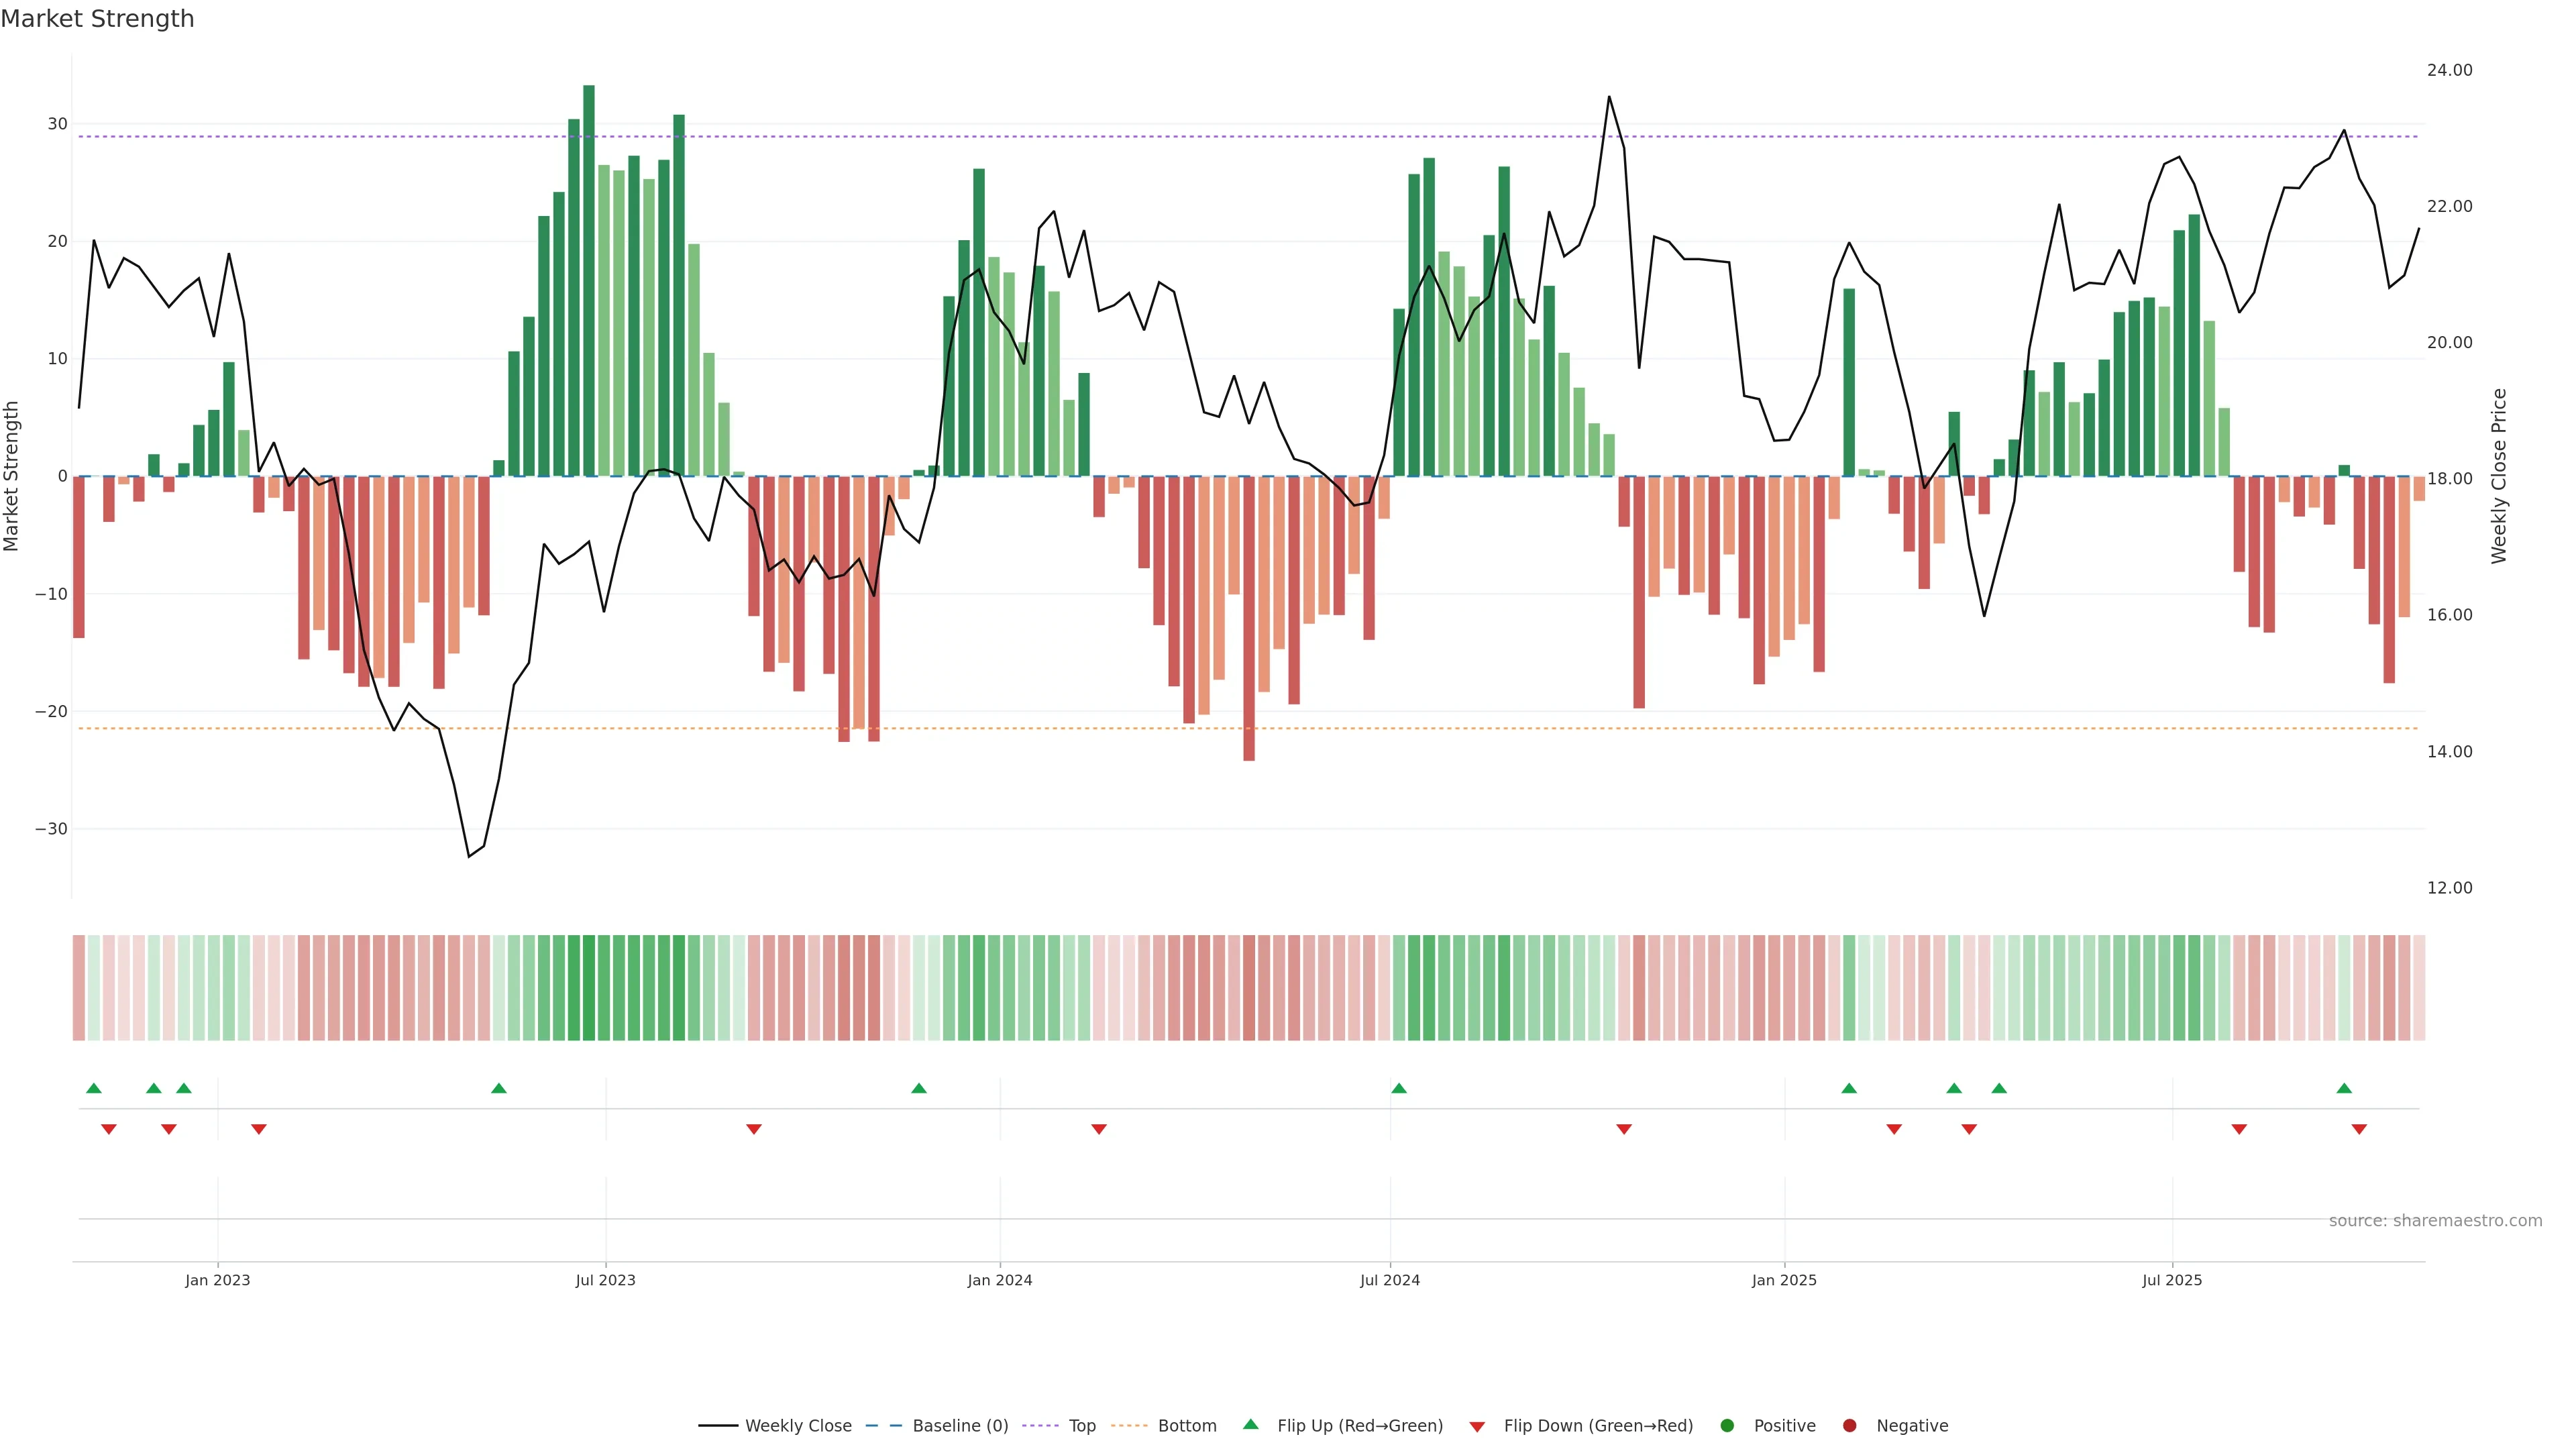
Task: Click Flip Down red triangle legend icon
Action: point(1477,1427)
